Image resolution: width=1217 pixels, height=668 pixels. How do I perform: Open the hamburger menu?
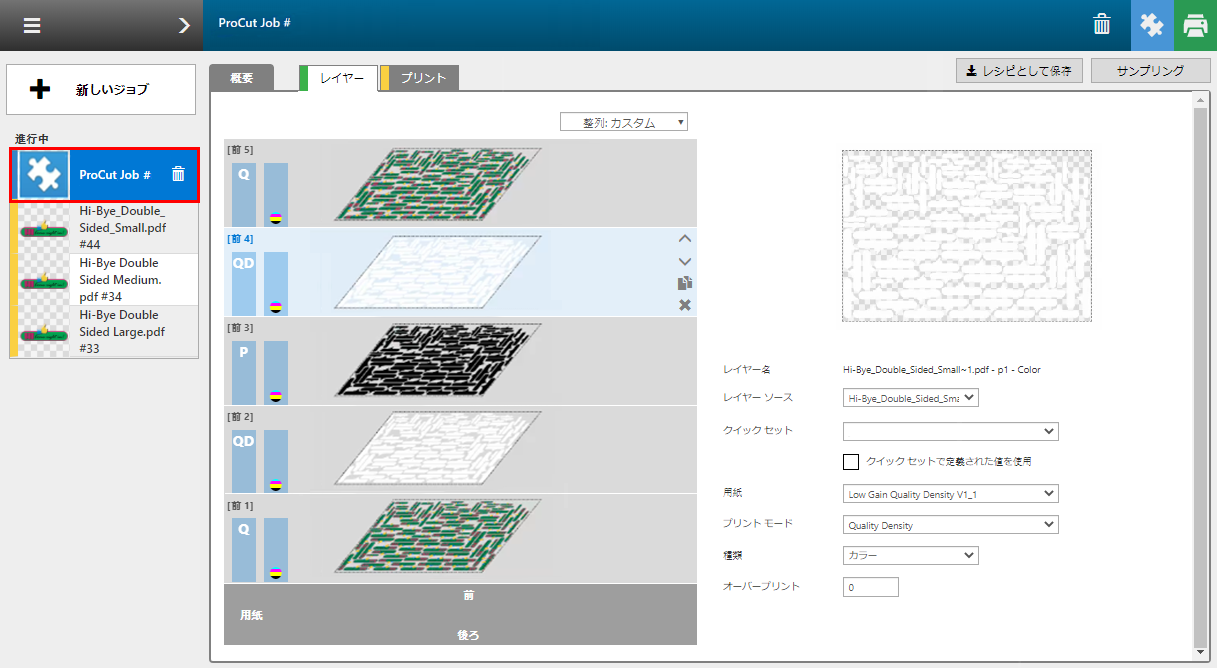coord(32,25)
